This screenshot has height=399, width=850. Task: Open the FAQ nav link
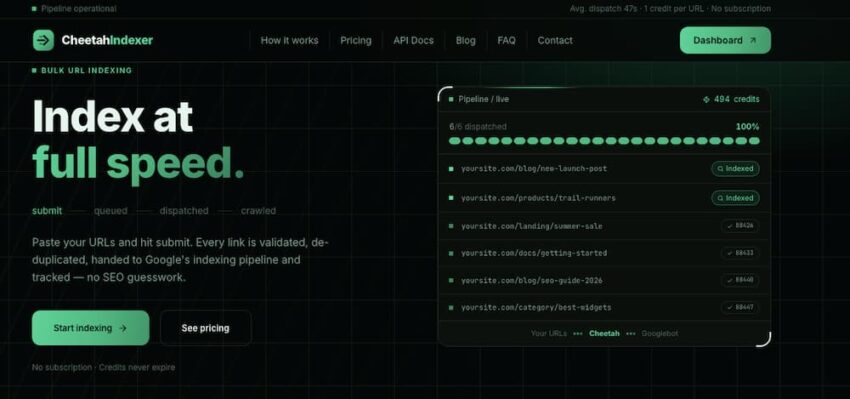(x=506, y=40)
